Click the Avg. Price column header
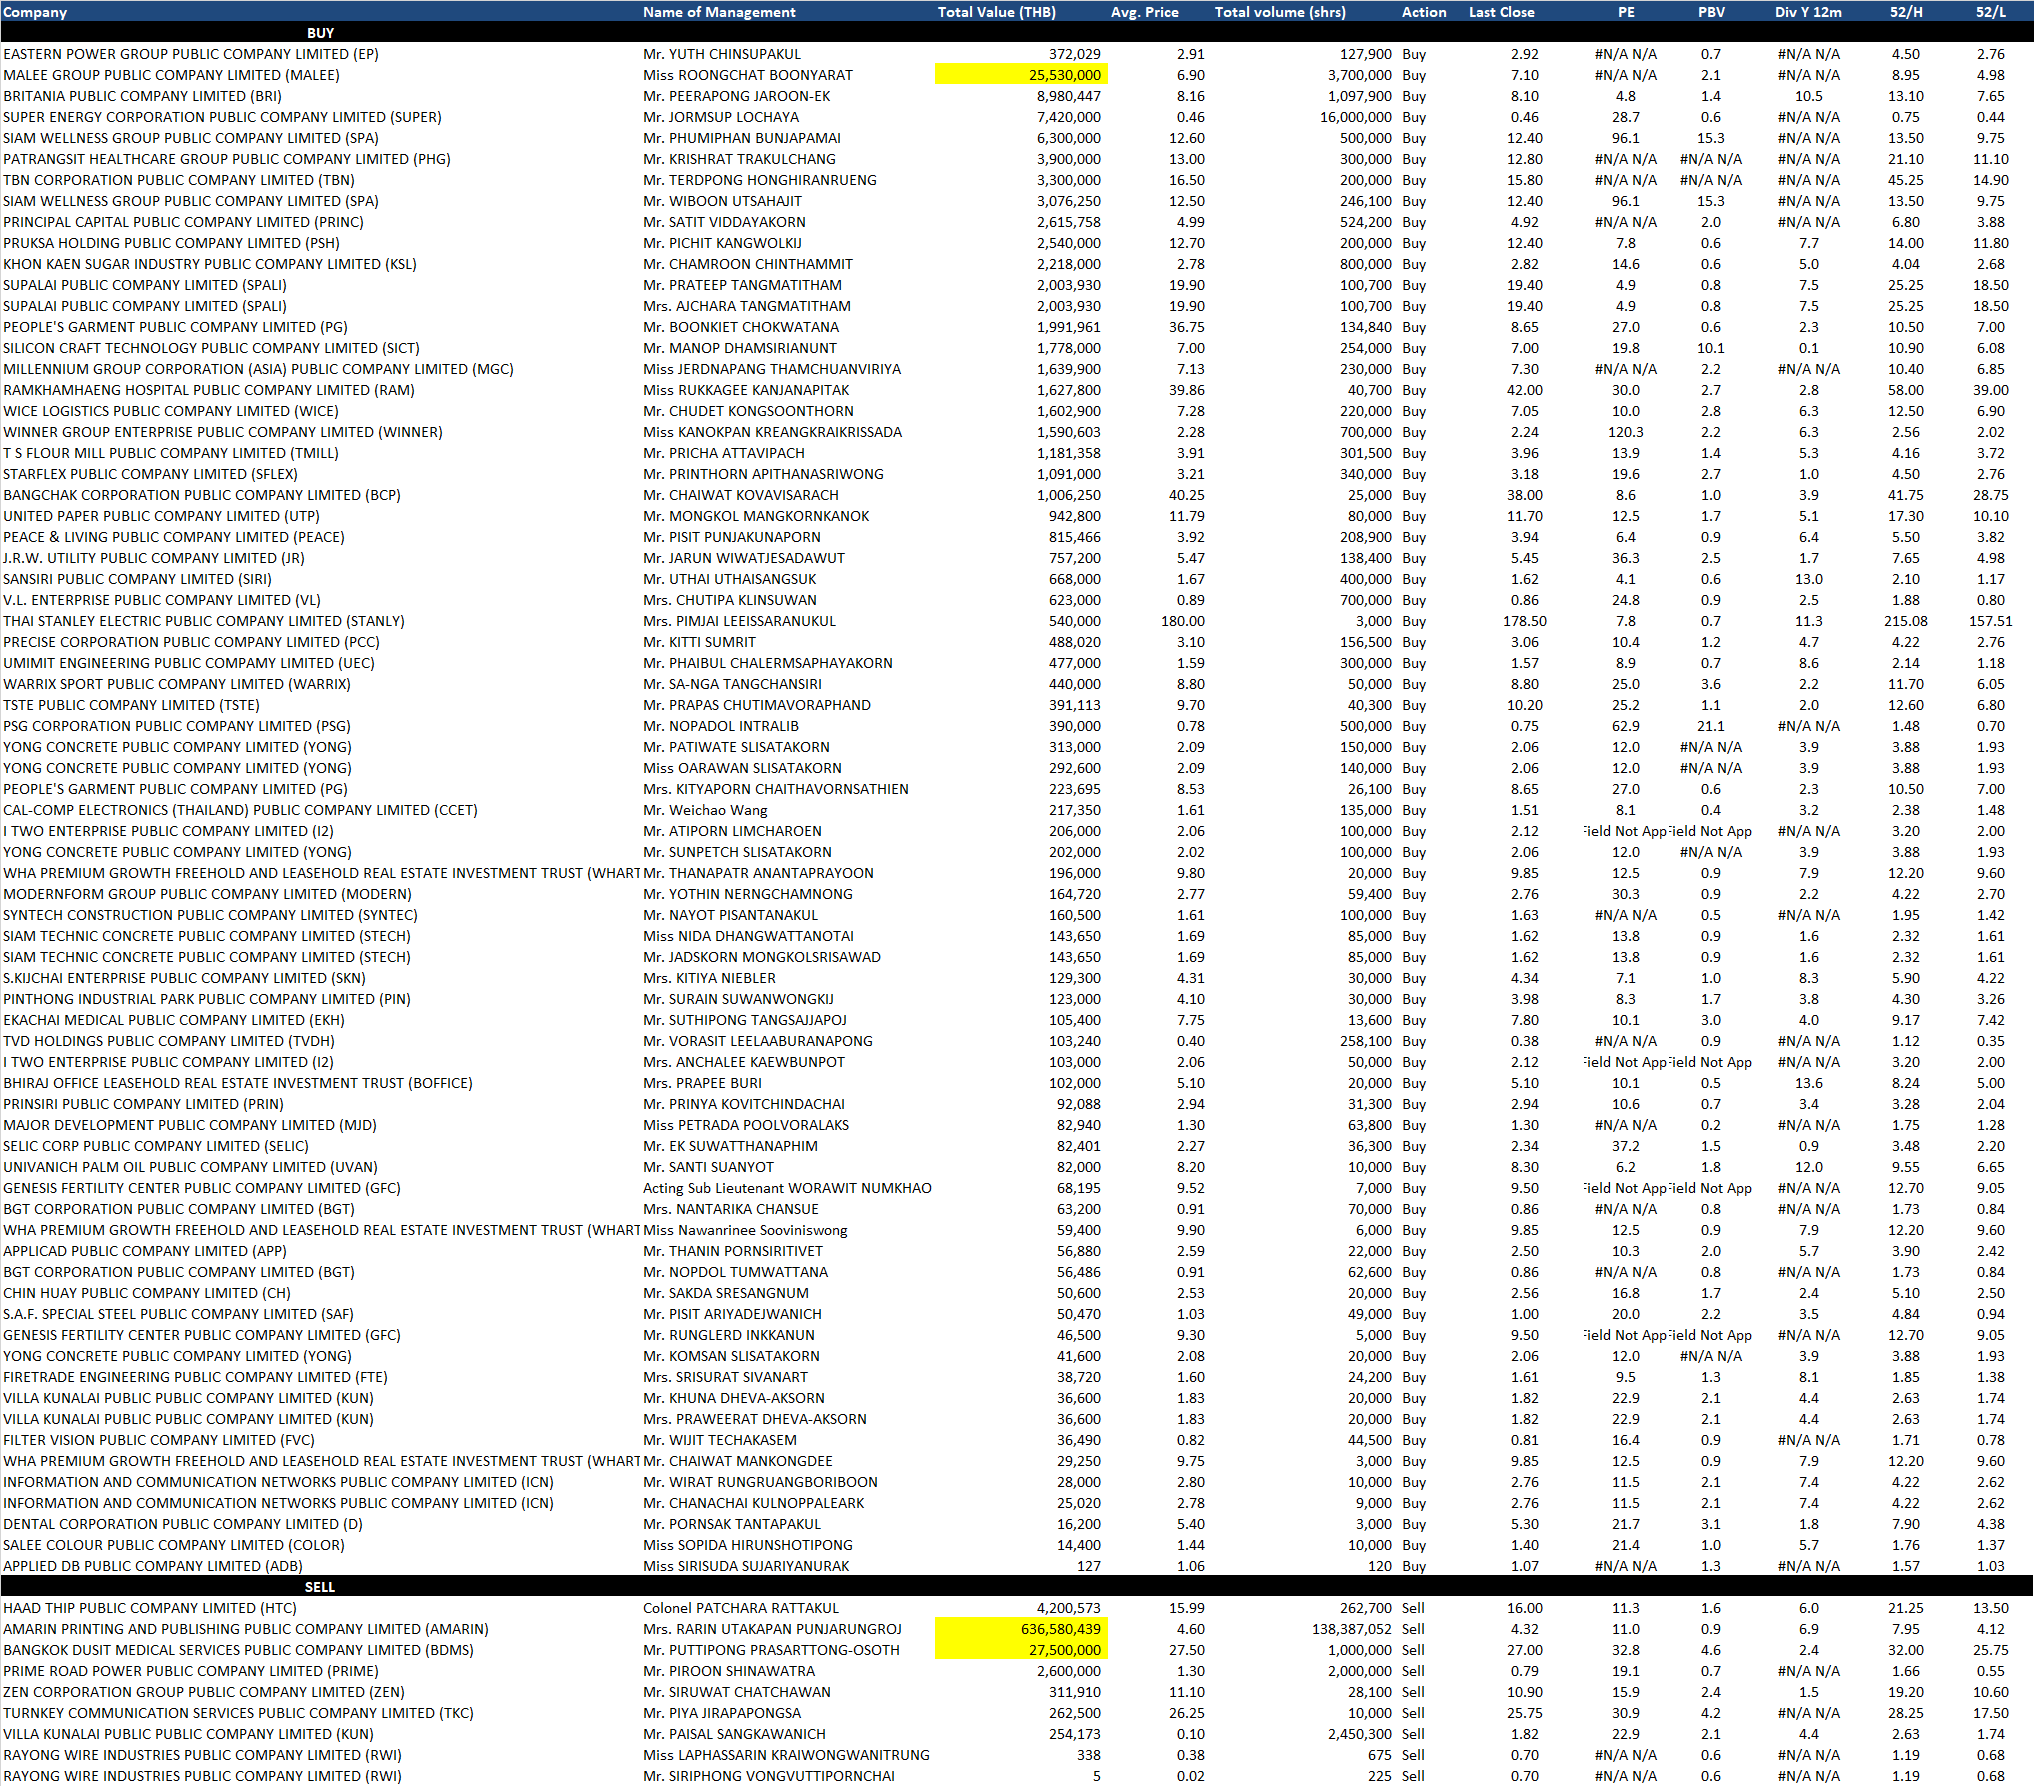 pyautogui.click(x=1144, y=12)
